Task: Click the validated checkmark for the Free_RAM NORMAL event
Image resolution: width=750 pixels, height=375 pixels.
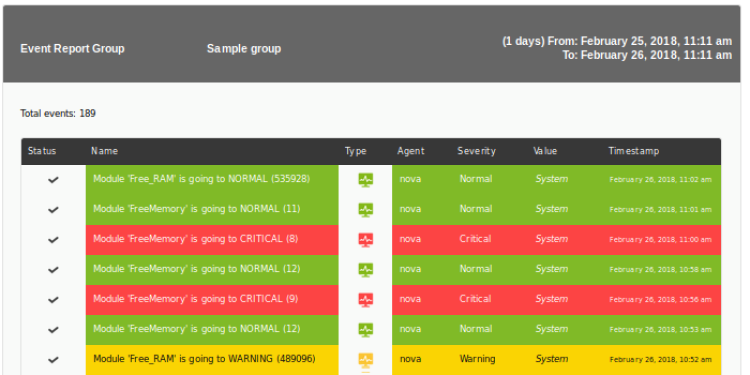Action: (x=53, y=180)
